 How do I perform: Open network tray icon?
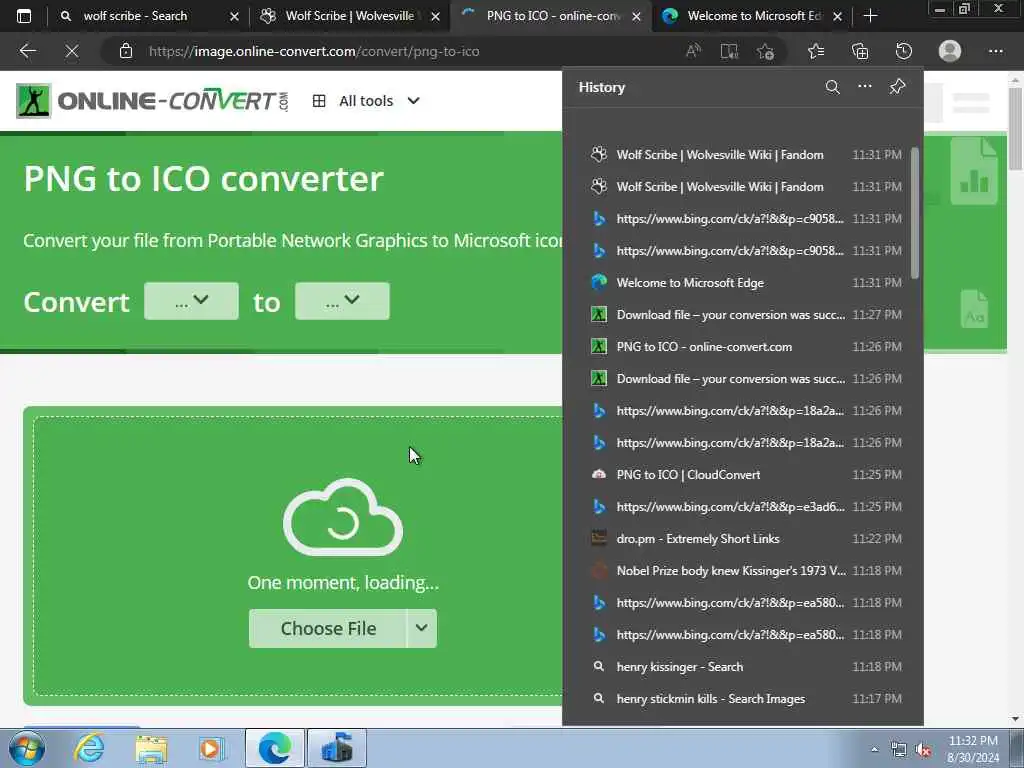tap(899, 750)
